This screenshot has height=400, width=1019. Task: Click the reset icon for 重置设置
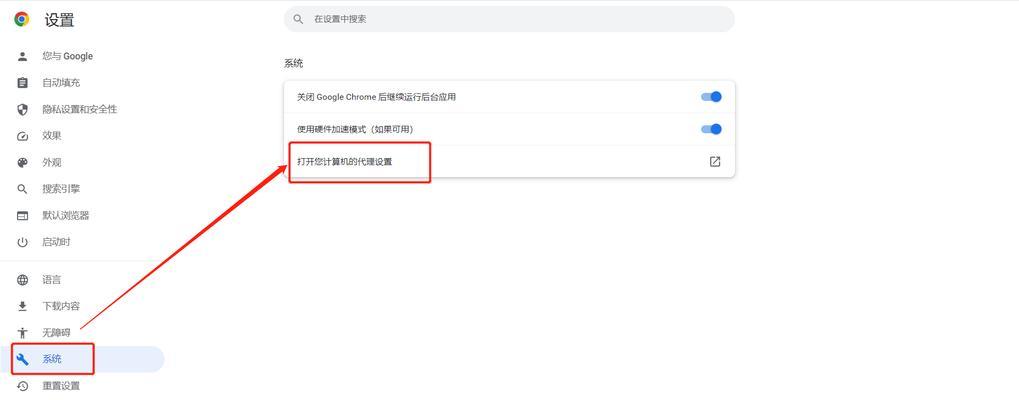pyautogui.click(x=23, y=386)
